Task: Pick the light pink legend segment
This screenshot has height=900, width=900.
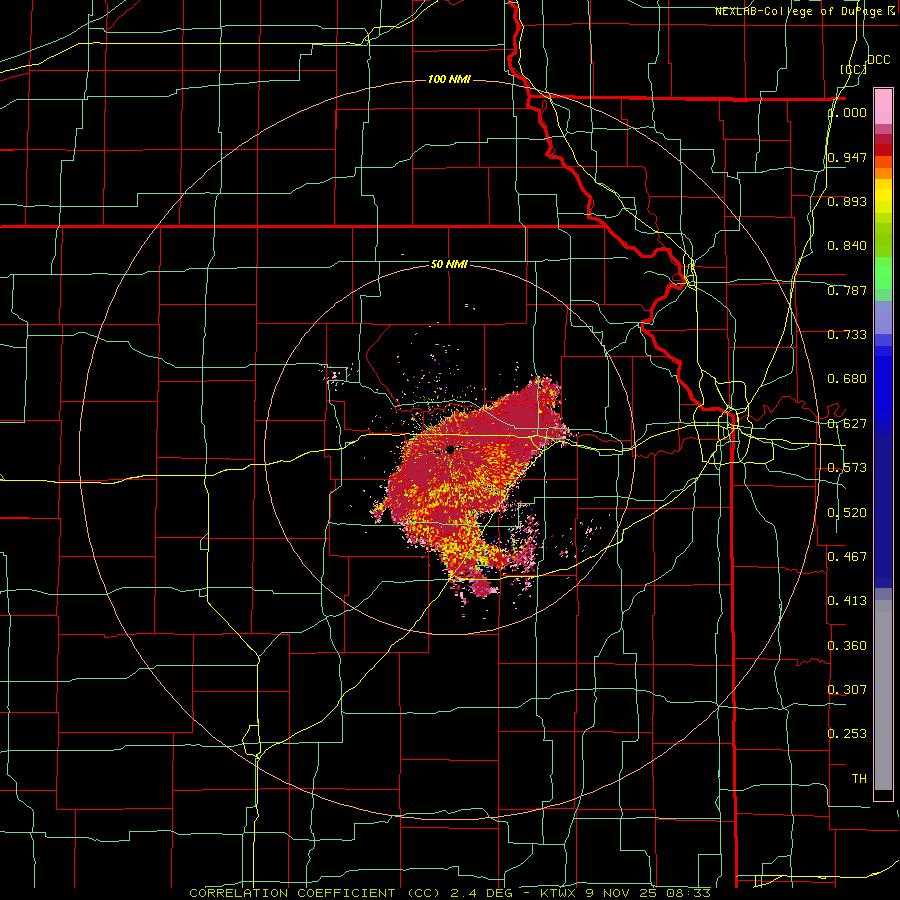Action: point(883,106)
